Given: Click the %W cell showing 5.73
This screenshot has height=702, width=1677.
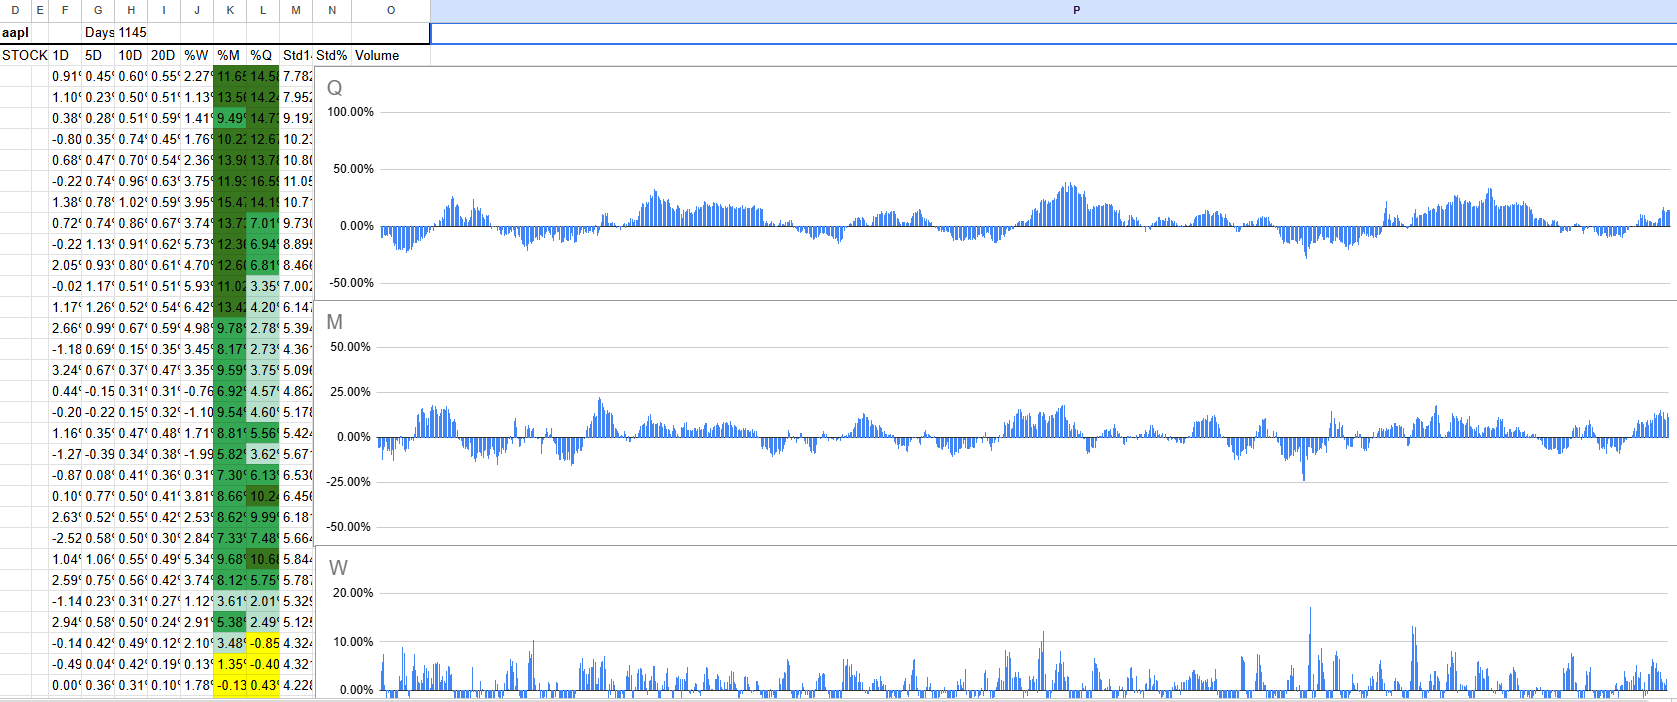Looking at the screenshot, I should point(197,244).
